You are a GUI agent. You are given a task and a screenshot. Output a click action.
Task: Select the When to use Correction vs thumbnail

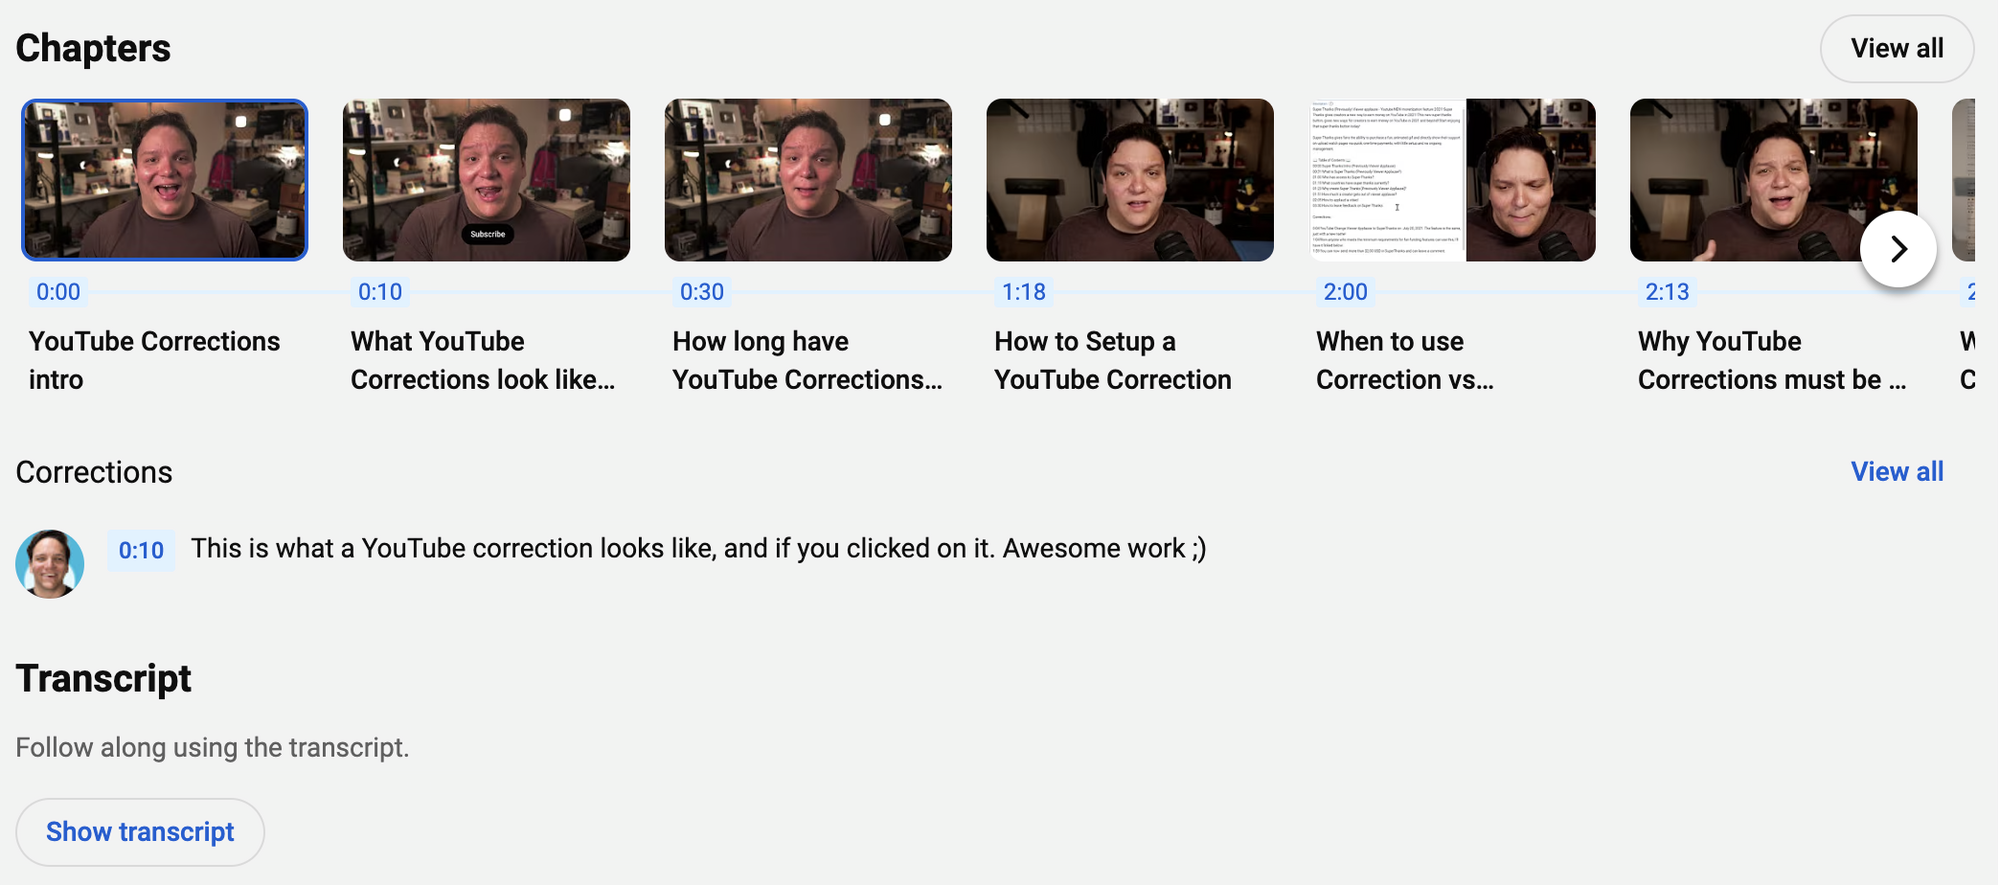coord(1453,180)
